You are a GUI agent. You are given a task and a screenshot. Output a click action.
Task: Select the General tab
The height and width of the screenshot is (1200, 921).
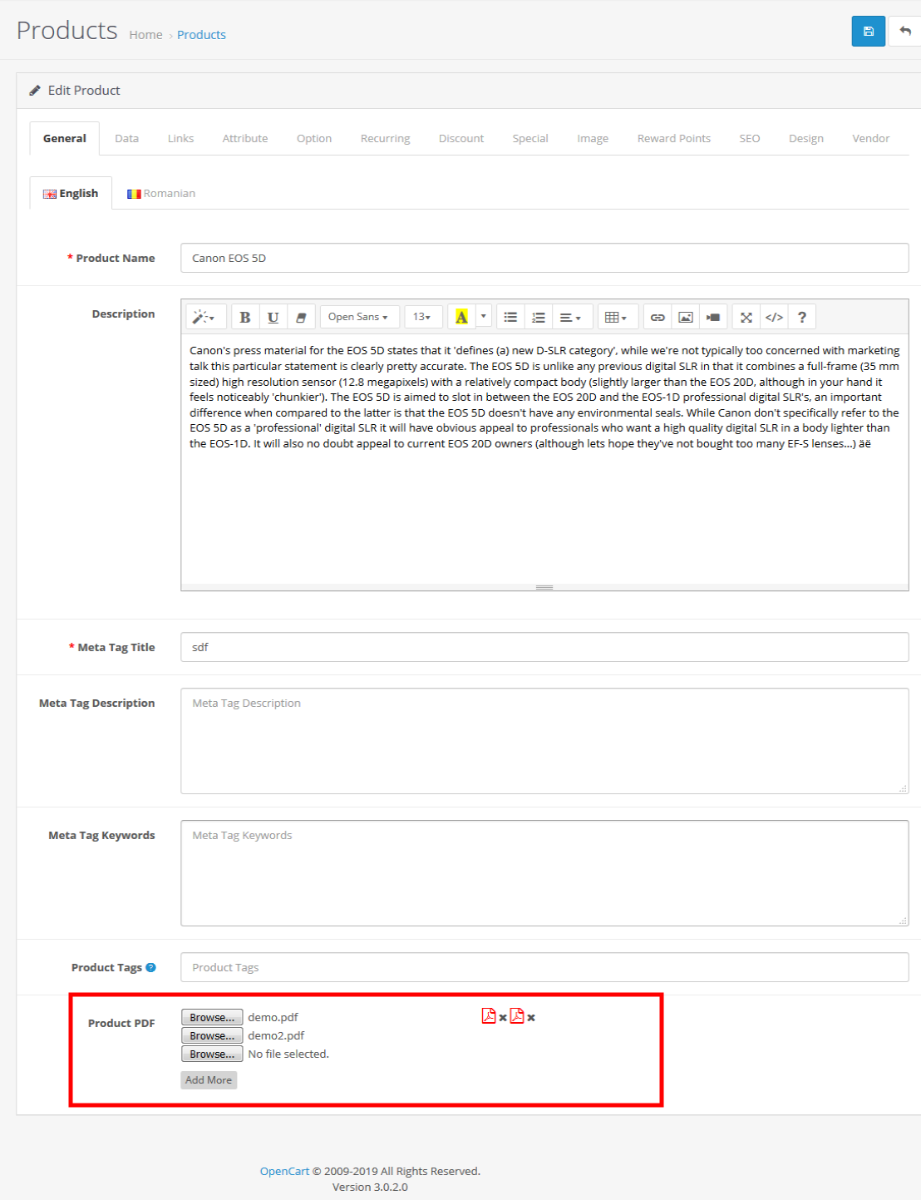pyautogui.click(x=64, y=138)
